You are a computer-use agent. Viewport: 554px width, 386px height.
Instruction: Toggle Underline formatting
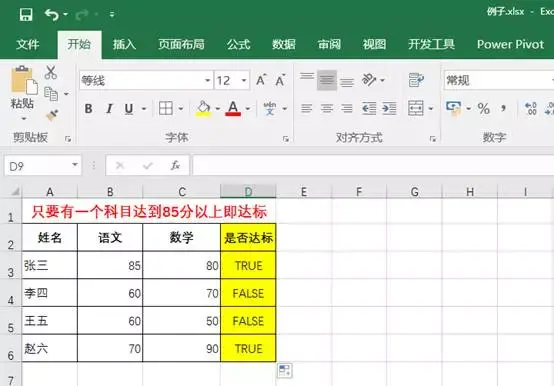click(x=129, y=108)
